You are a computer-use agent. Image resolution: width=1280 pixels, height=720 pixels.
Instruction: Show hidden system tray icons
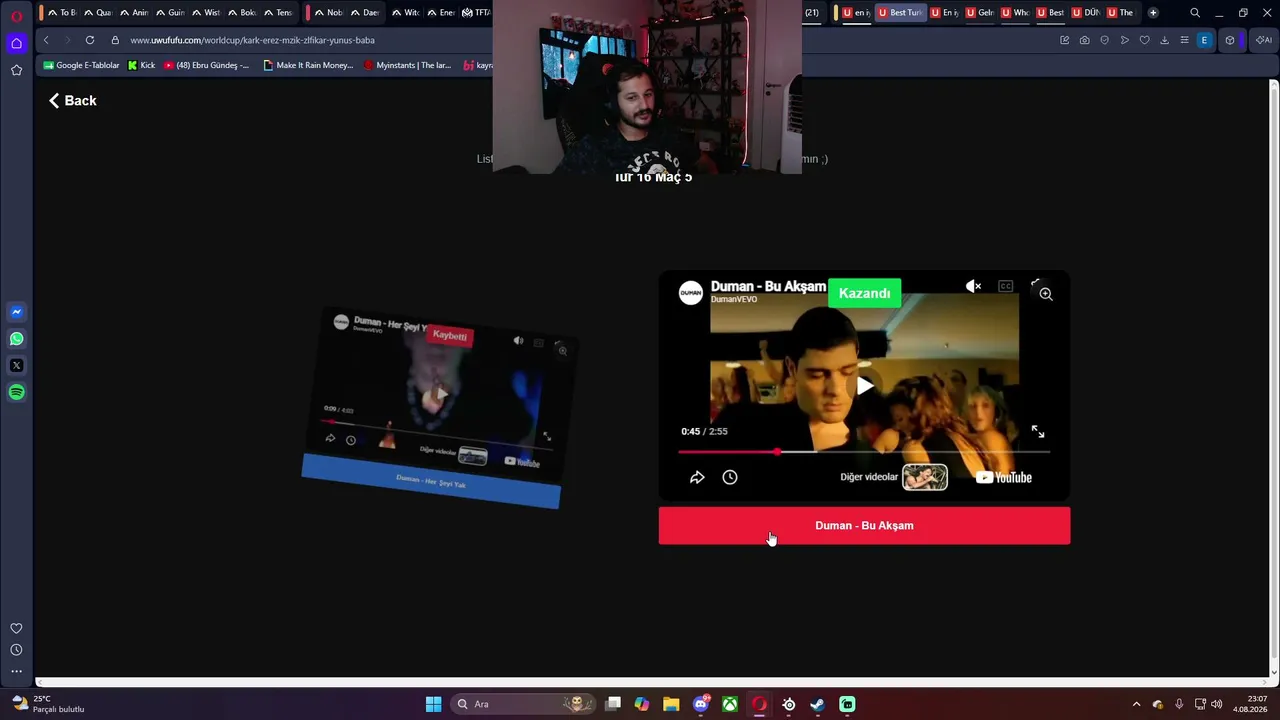coord(1136,704)
